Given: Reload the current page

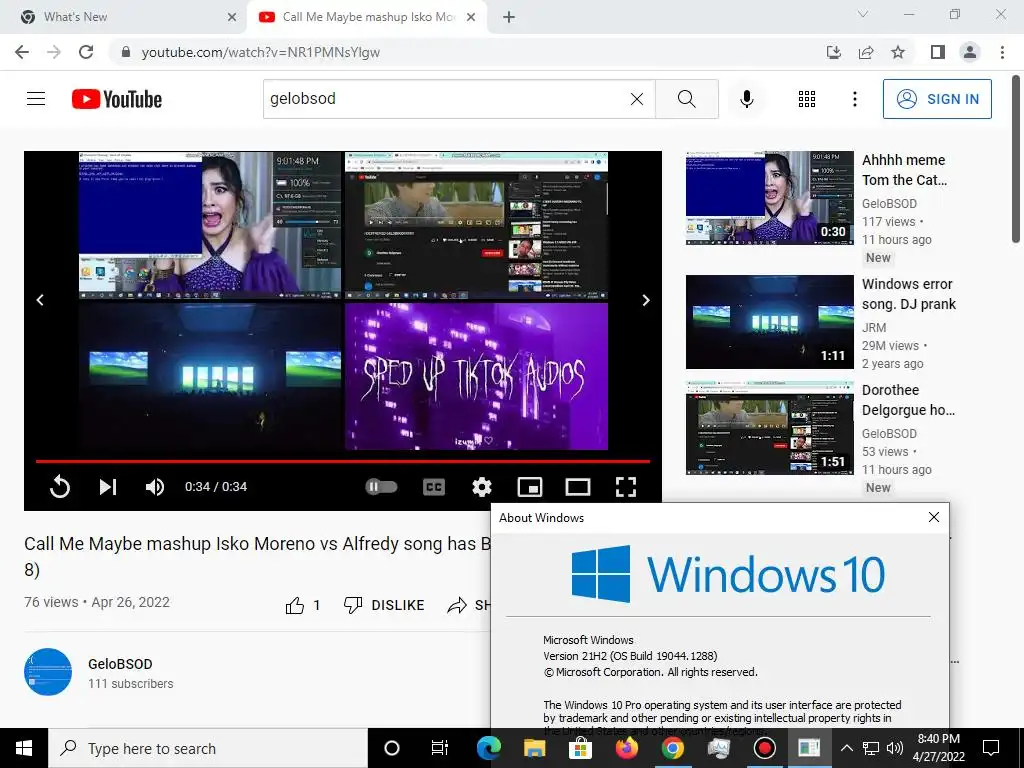Looking at the screenshot, I should tap(86, 52).
